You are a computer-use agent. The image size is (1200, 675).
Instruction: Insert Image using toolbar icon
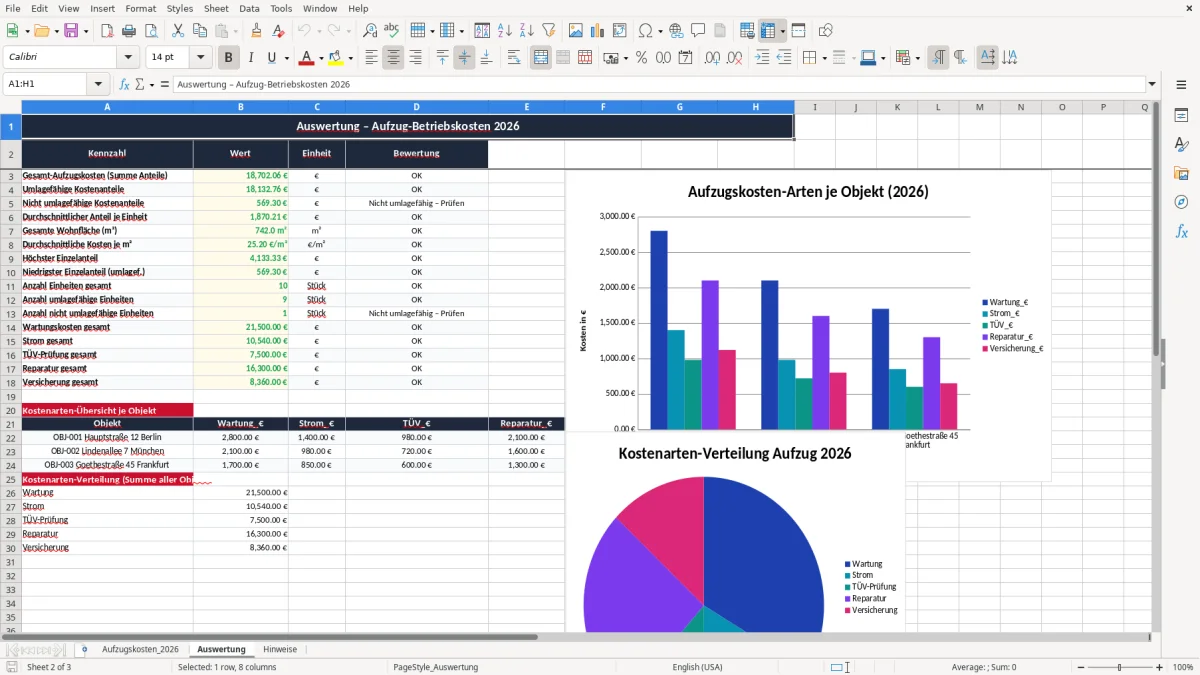click(576, 31)
